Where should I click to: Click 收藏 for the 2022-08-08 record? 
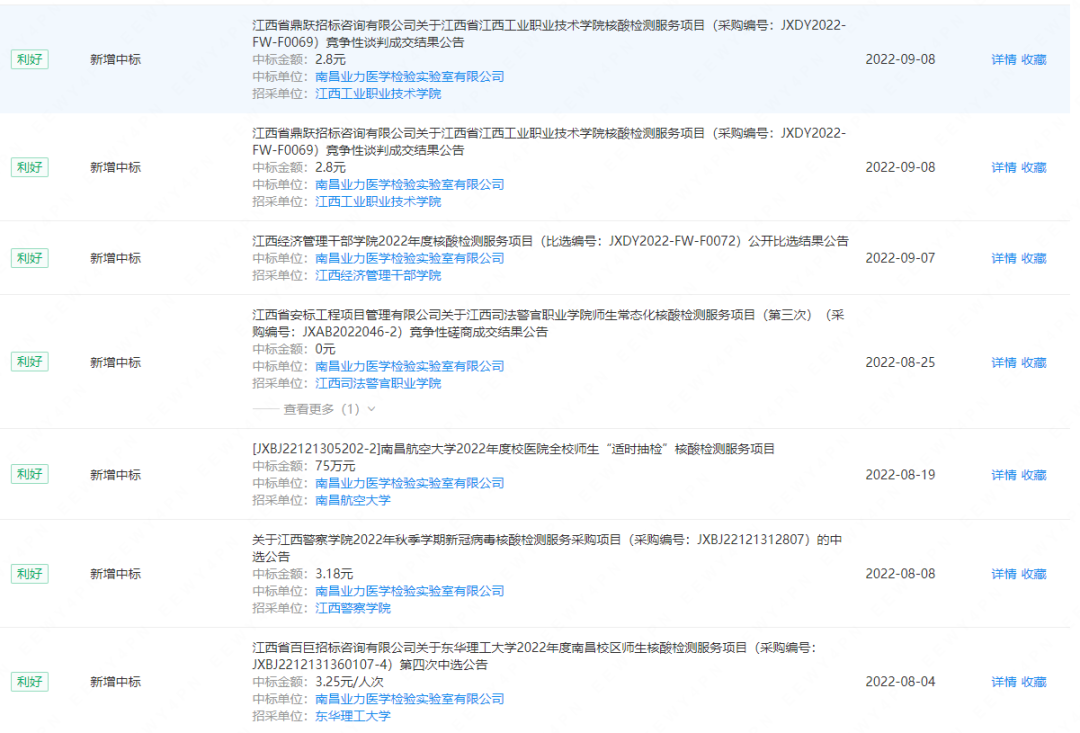(x=1034, y=574)
